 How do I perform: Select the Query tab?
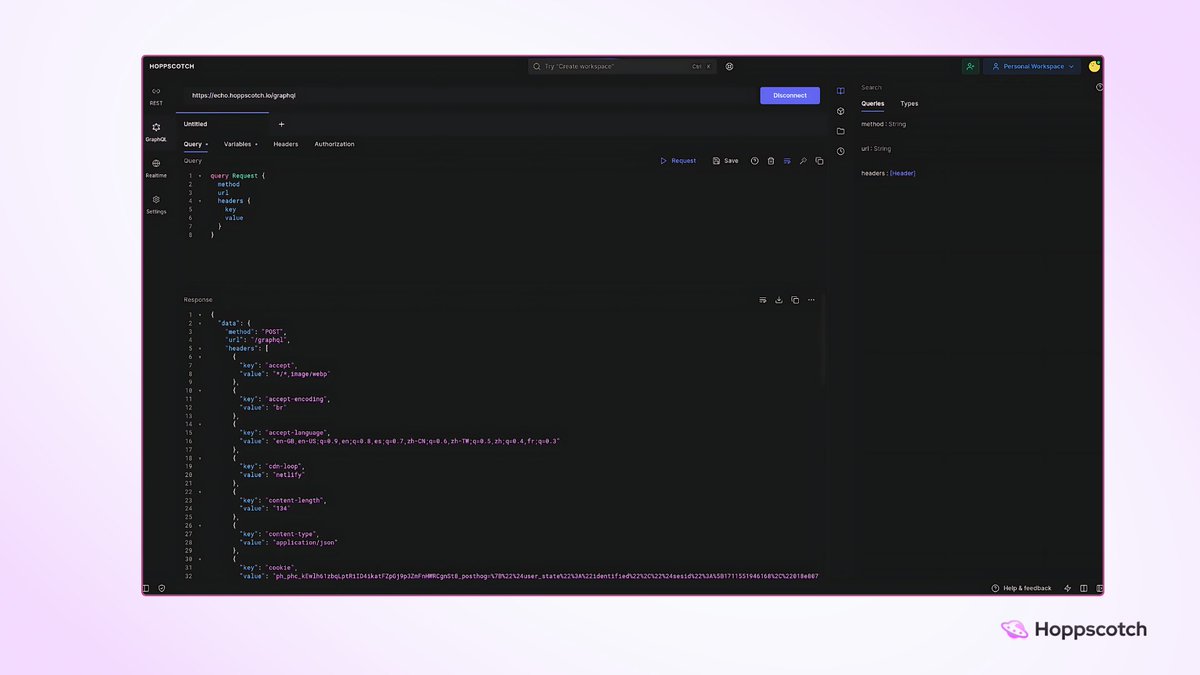pos(196,144)
